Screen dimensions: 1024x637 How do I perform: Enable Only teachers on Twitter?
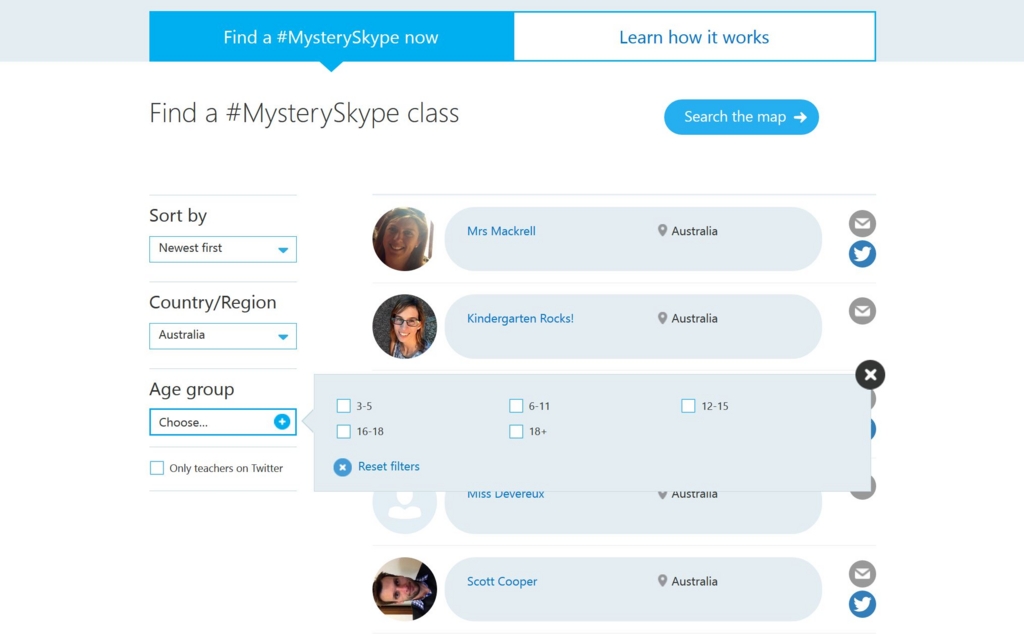pyautogui.click(x=157, y=468)
